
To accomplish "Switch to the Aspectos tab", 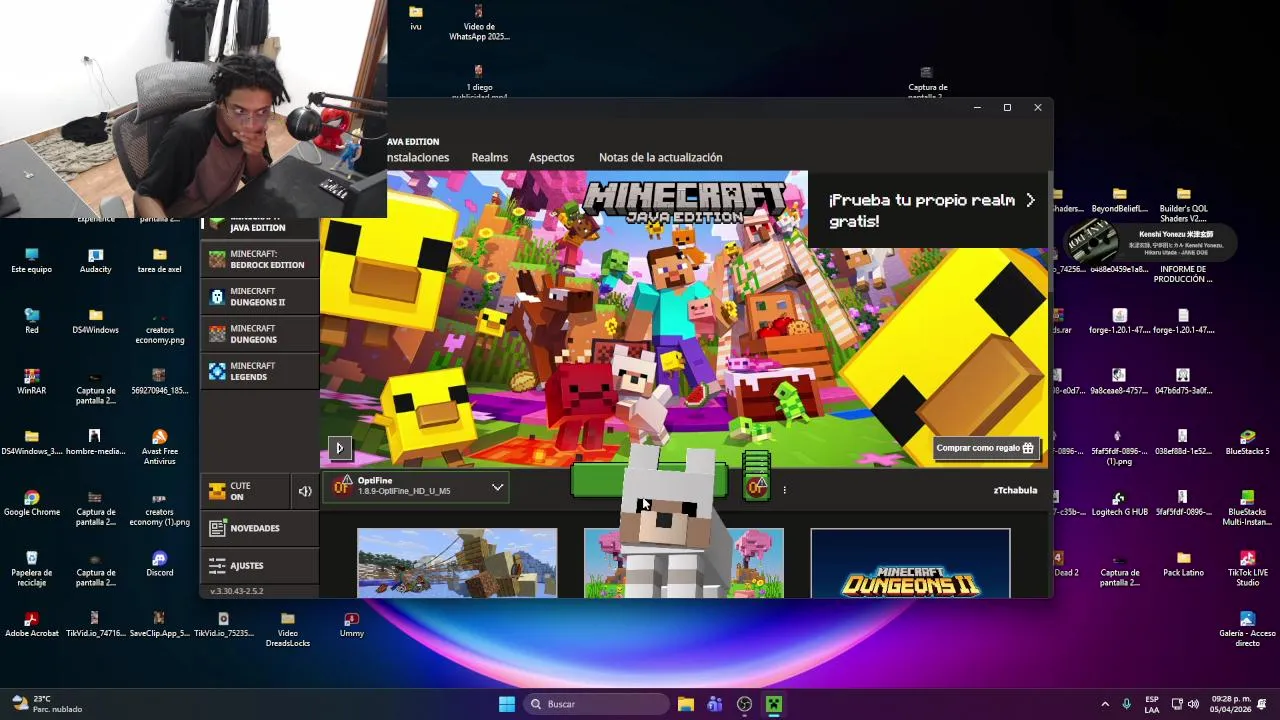I will [552, 157].
